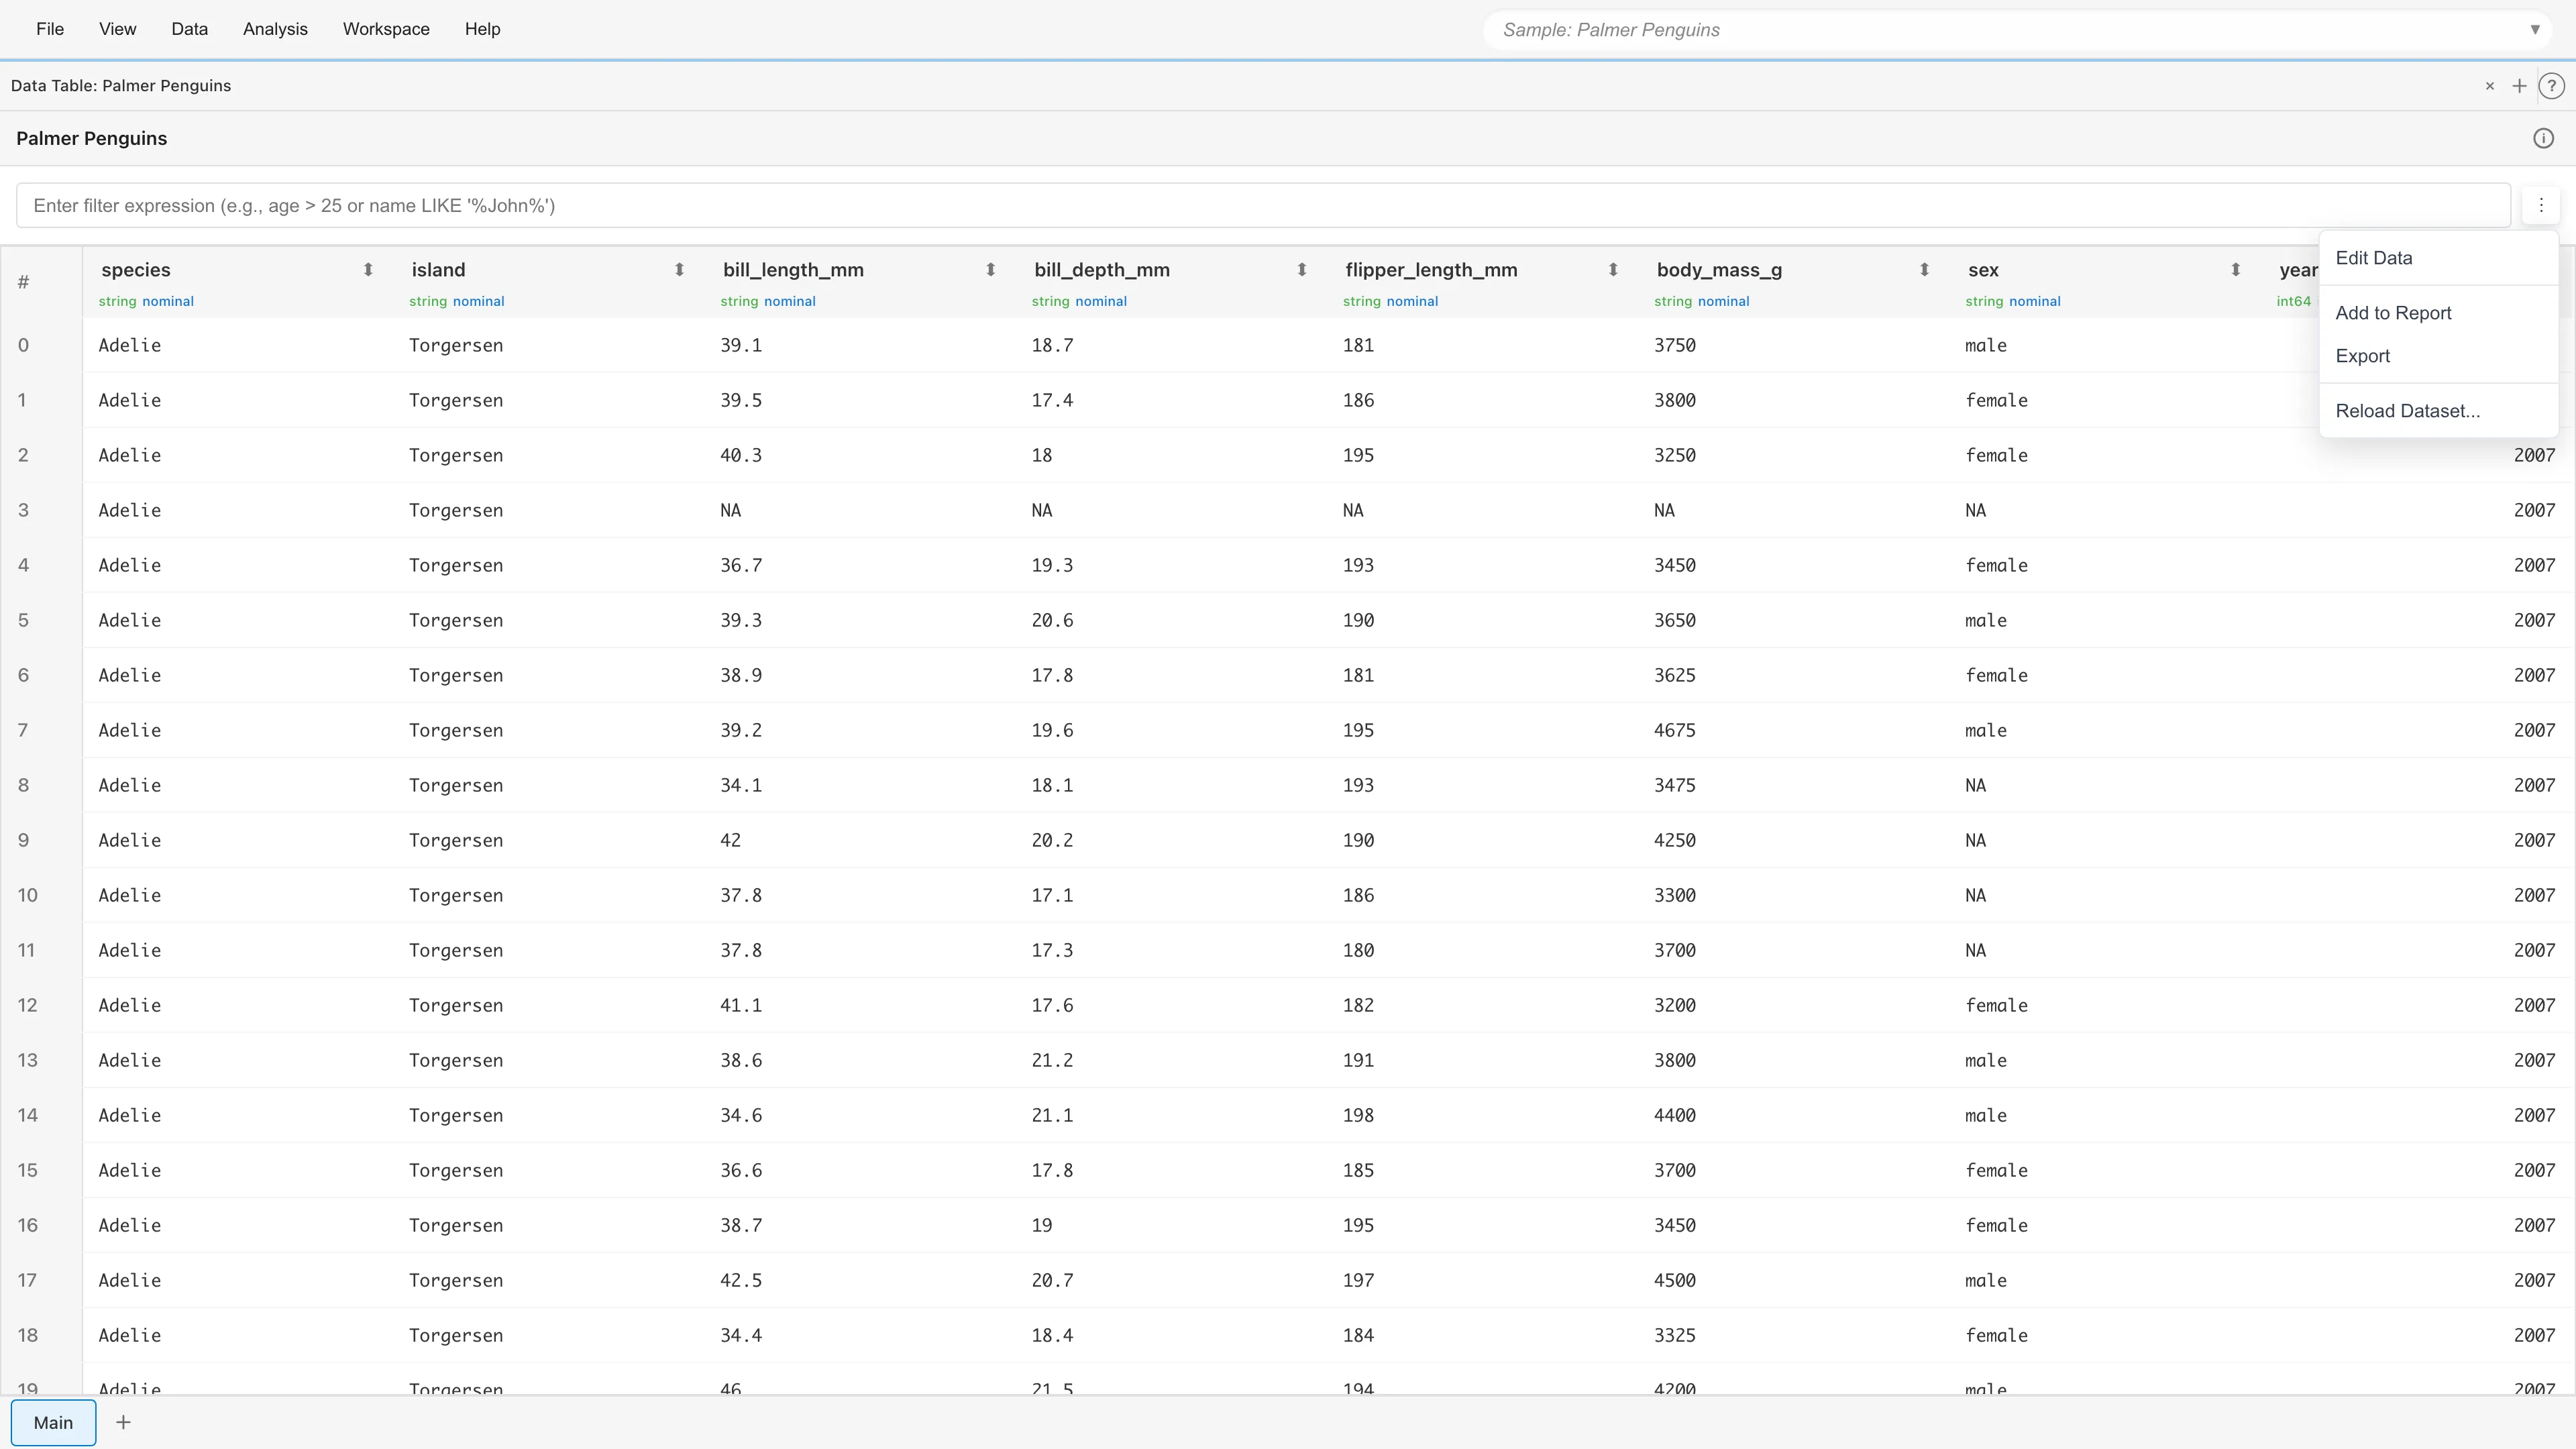Choose Reload Dataset... from menu
The image size is (2576, 1449).
click(x=2407, y=411)
